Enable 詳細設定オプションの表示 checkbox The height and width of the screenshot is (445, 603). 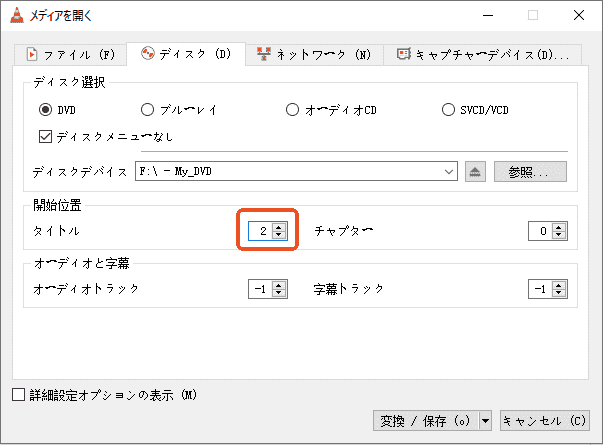(x=18, y=394)
